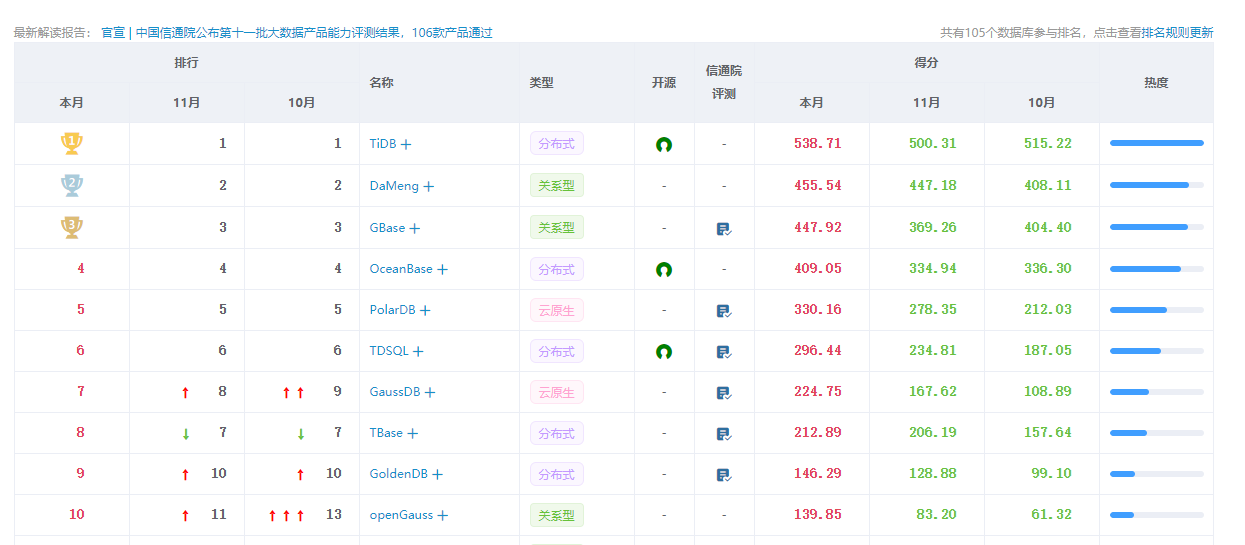
Task: Click GBase's October score 404.40
Action: point(1048,228)
